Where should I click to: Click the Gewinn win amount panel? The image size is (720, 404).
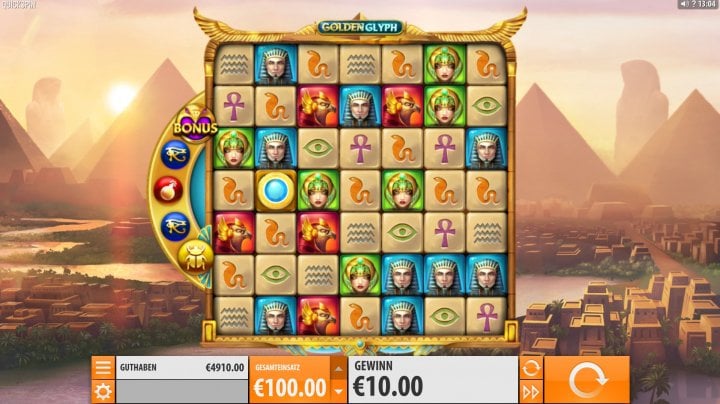(x=433, y=380)
